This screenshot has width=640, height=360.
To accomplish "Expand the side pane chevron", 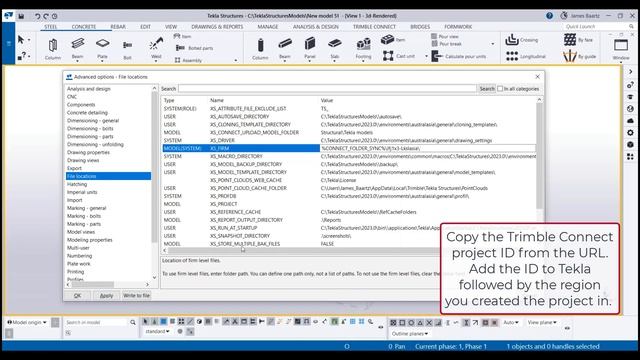I will pos(630,72).
